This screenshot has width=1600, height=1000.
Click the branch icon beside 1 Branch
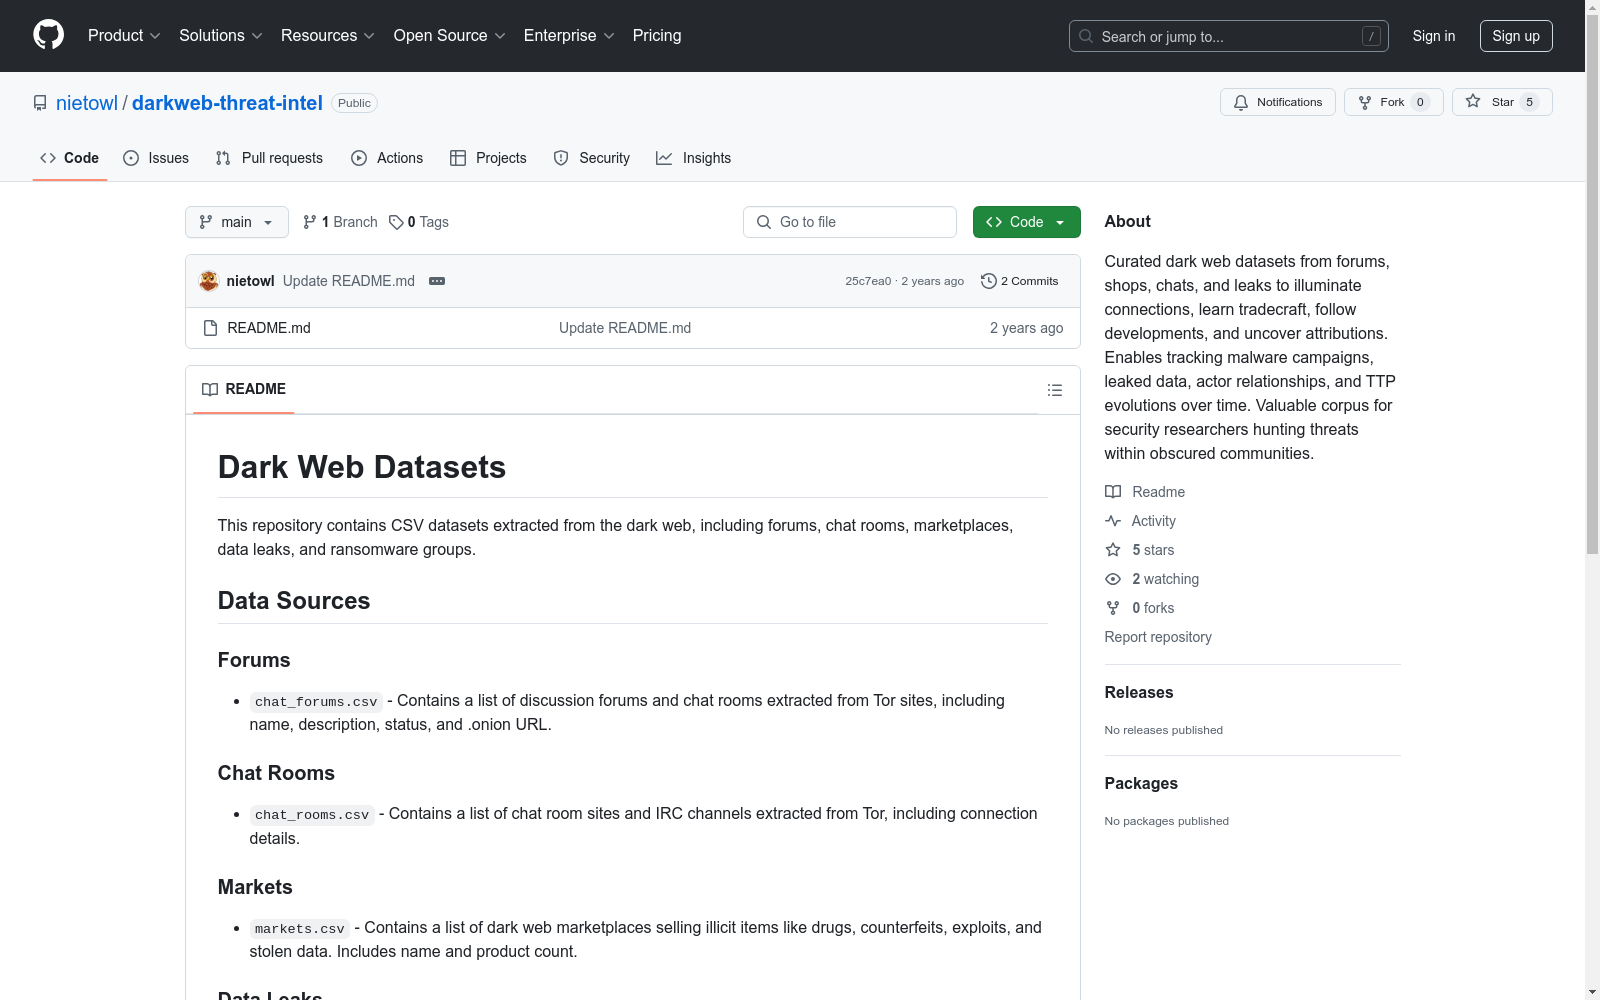[310, 222]
